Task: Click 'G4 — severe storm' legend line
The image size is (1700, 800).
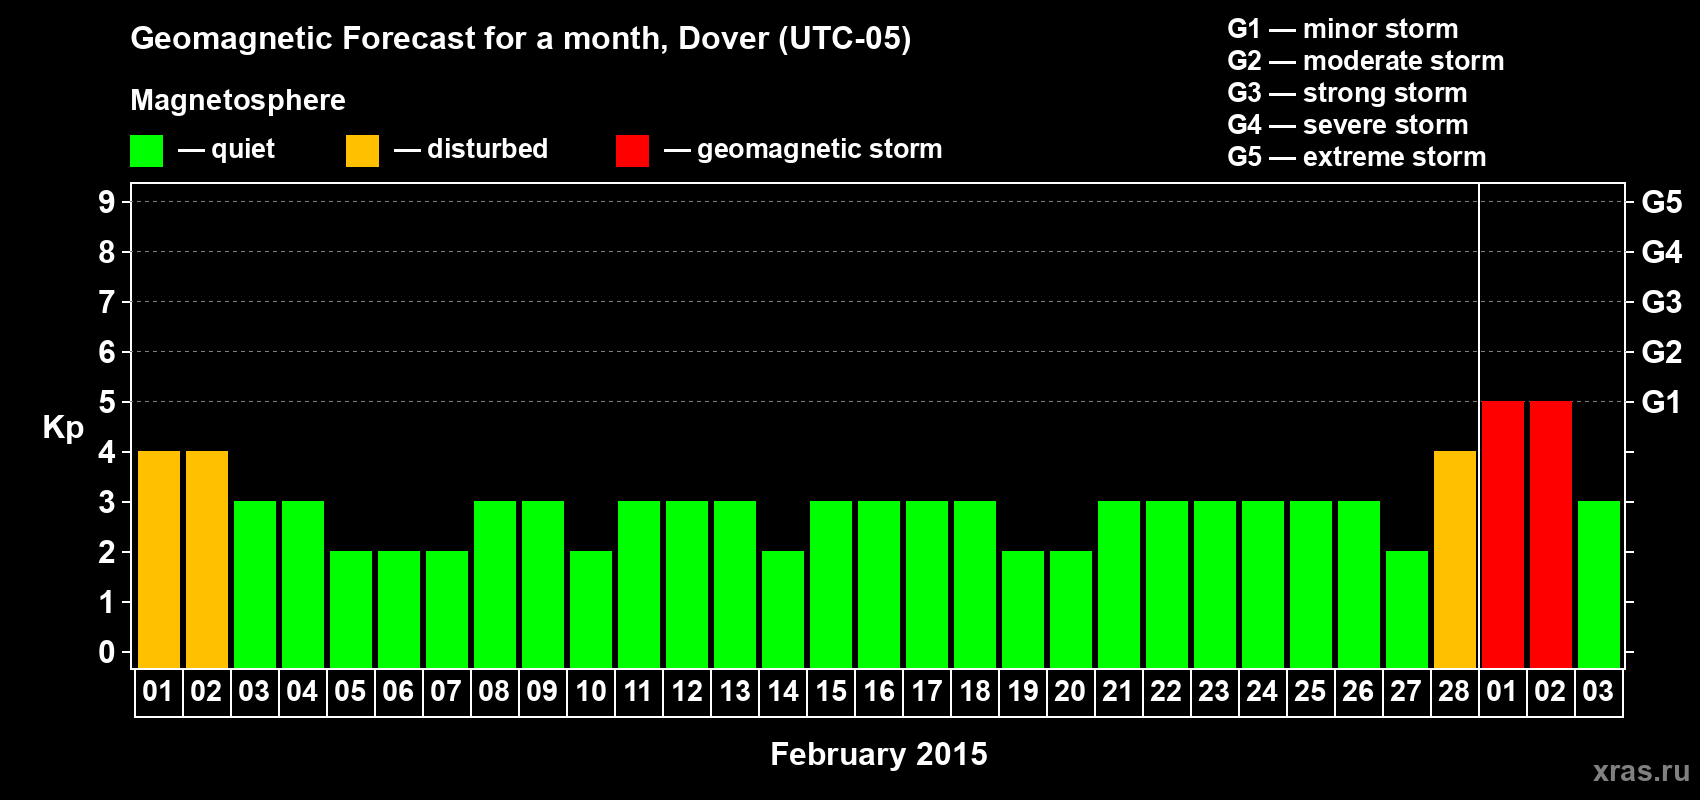Action: [1348, 125]
